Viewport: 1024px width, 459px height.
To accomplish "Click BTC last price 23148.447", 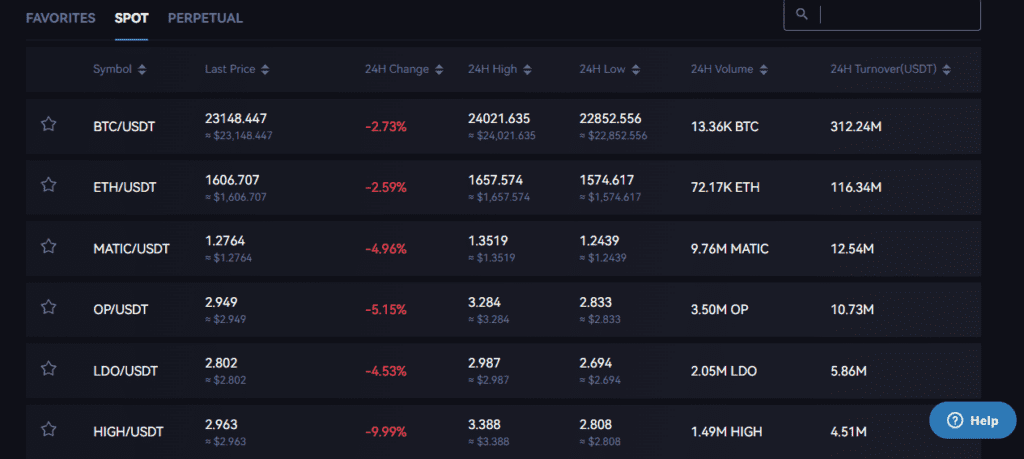I will 236,119.
